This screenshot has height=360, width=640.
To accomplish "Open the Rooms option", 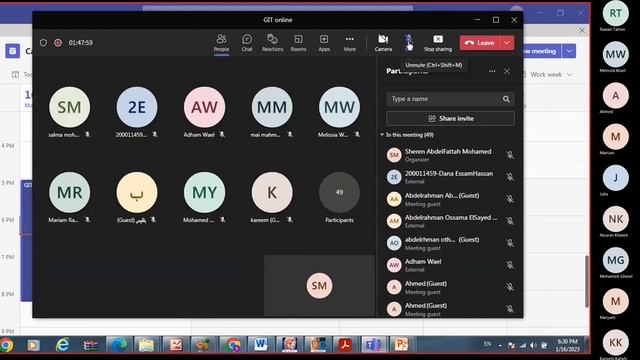I will tap(298, 43).
